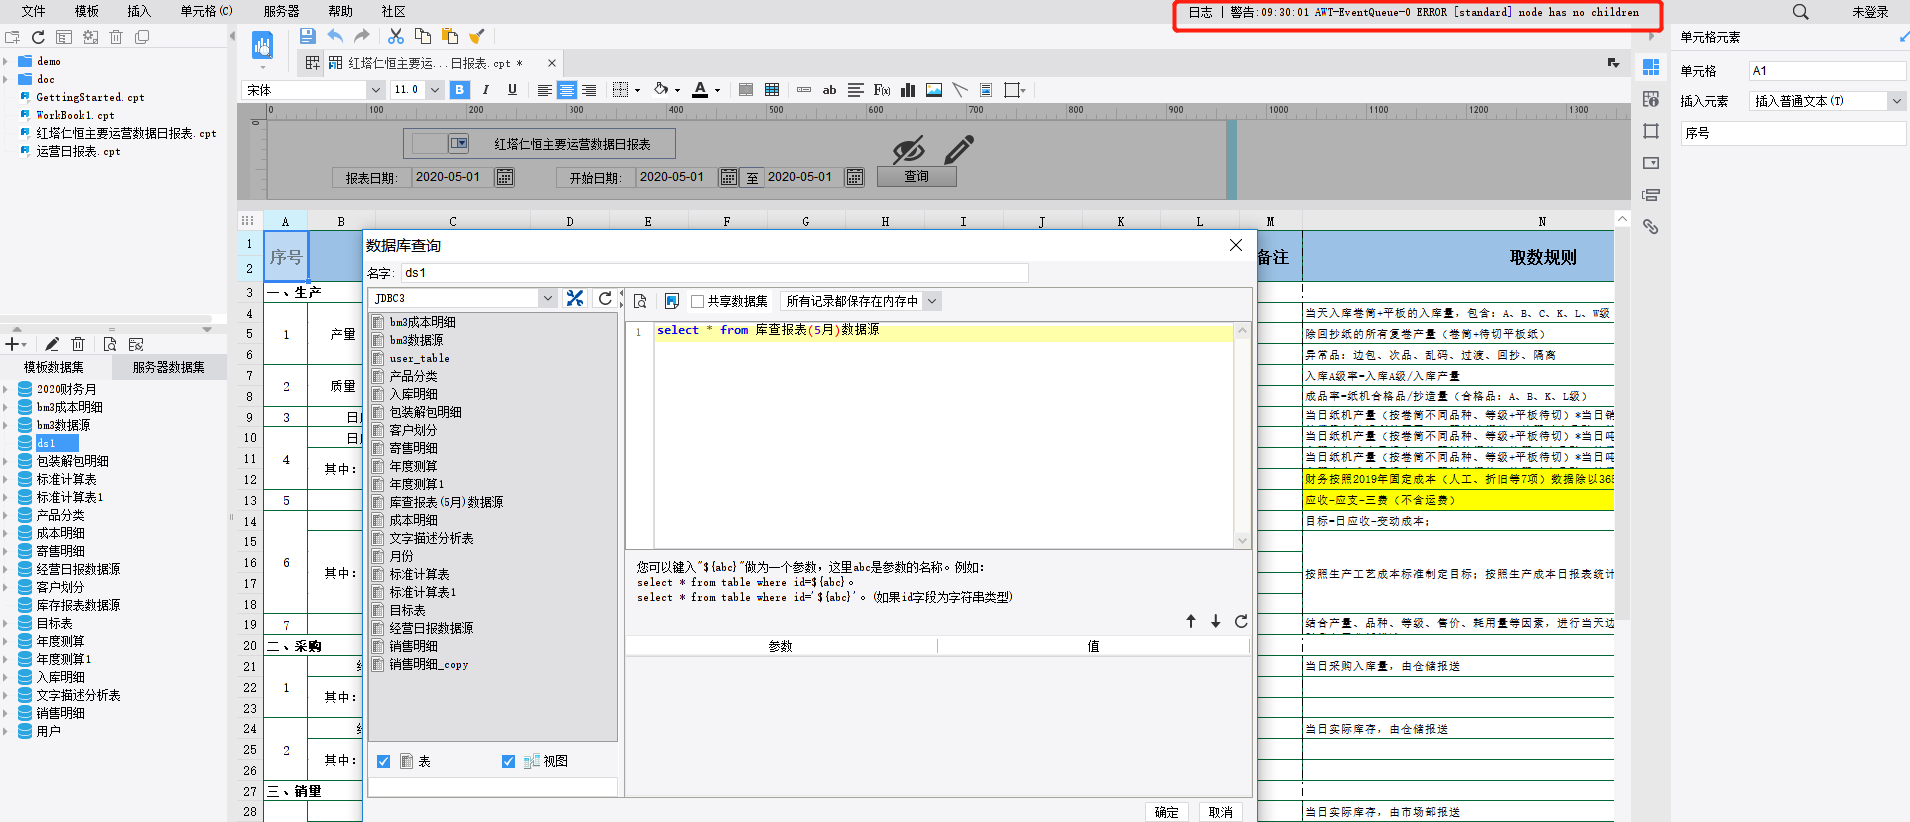Click the Cut scissors icon
Screen dimensions: 1910x822
point(396,36)
